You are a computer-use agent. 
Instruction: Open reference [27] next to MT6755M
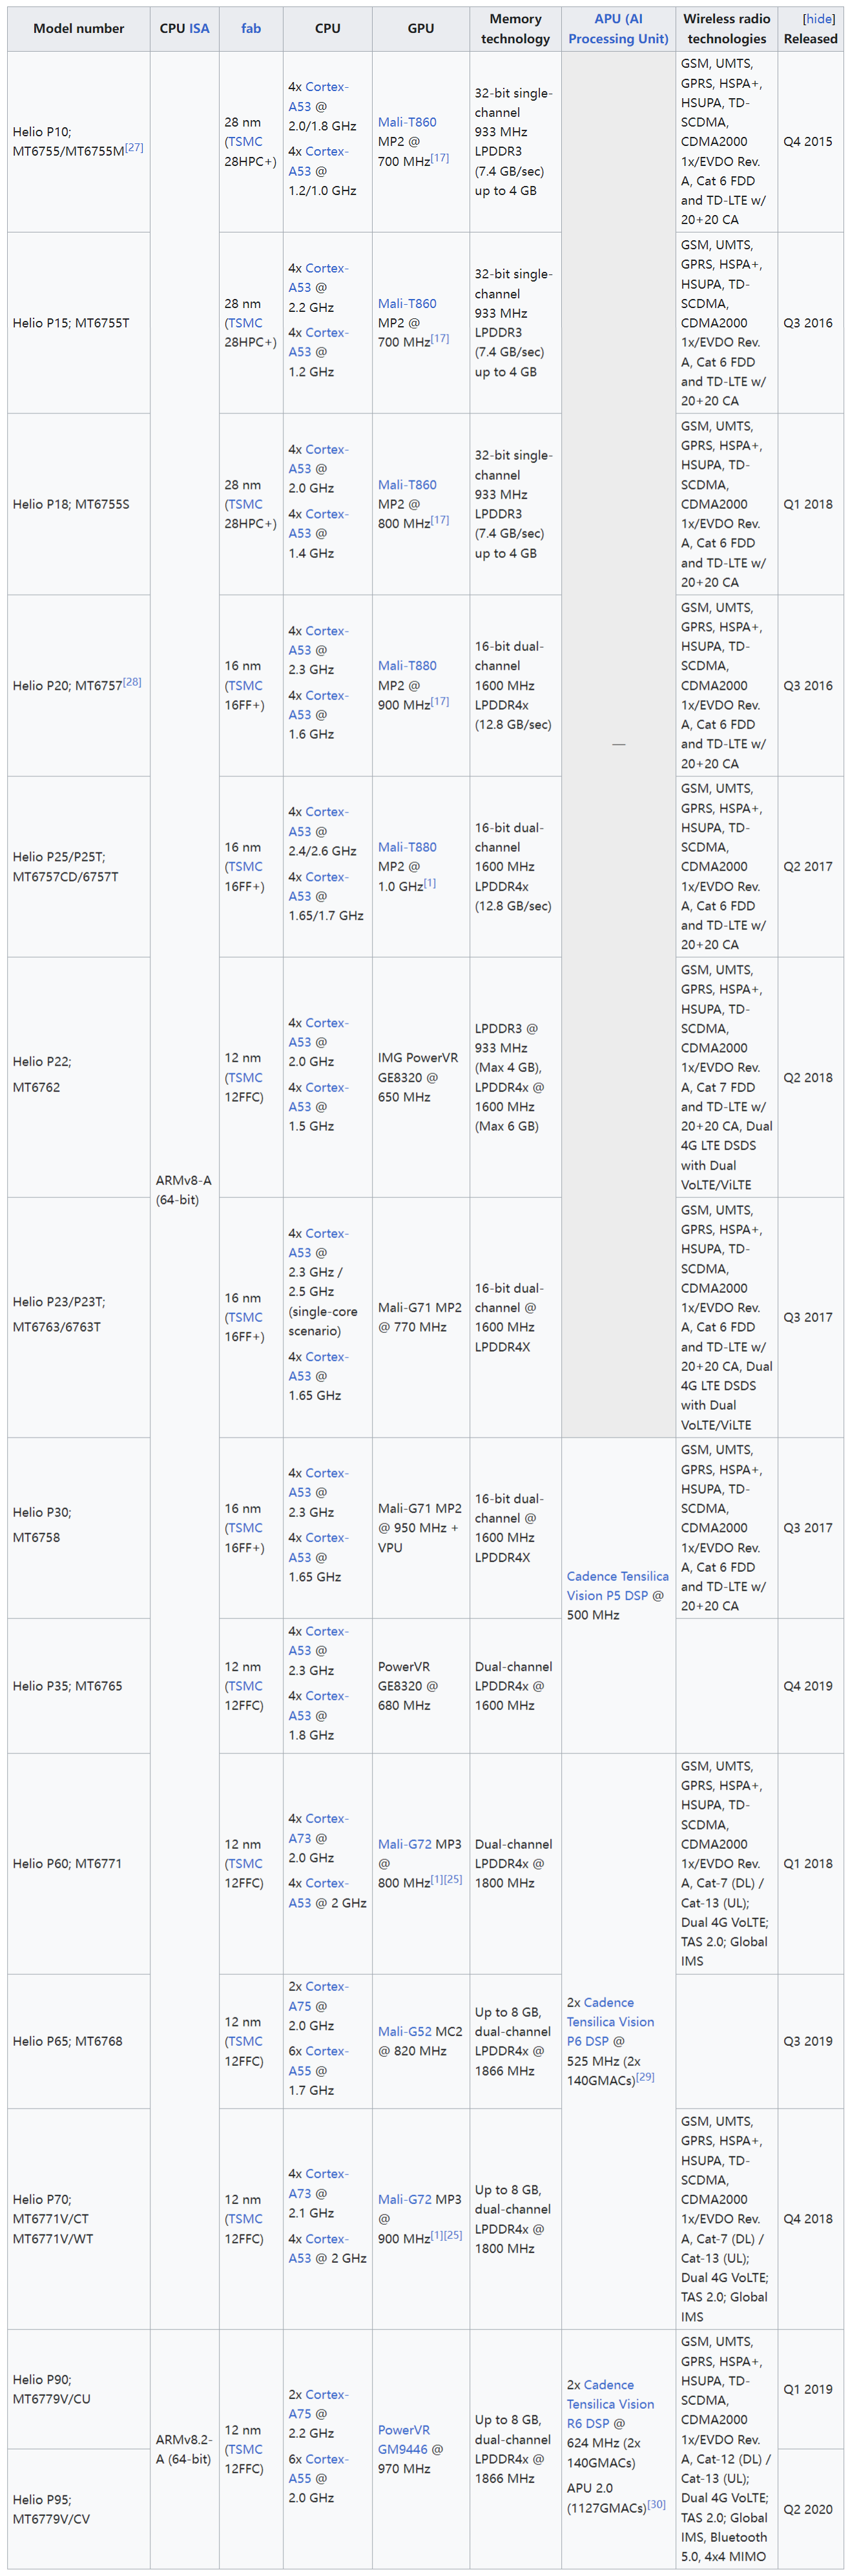[x=134, y=147]
